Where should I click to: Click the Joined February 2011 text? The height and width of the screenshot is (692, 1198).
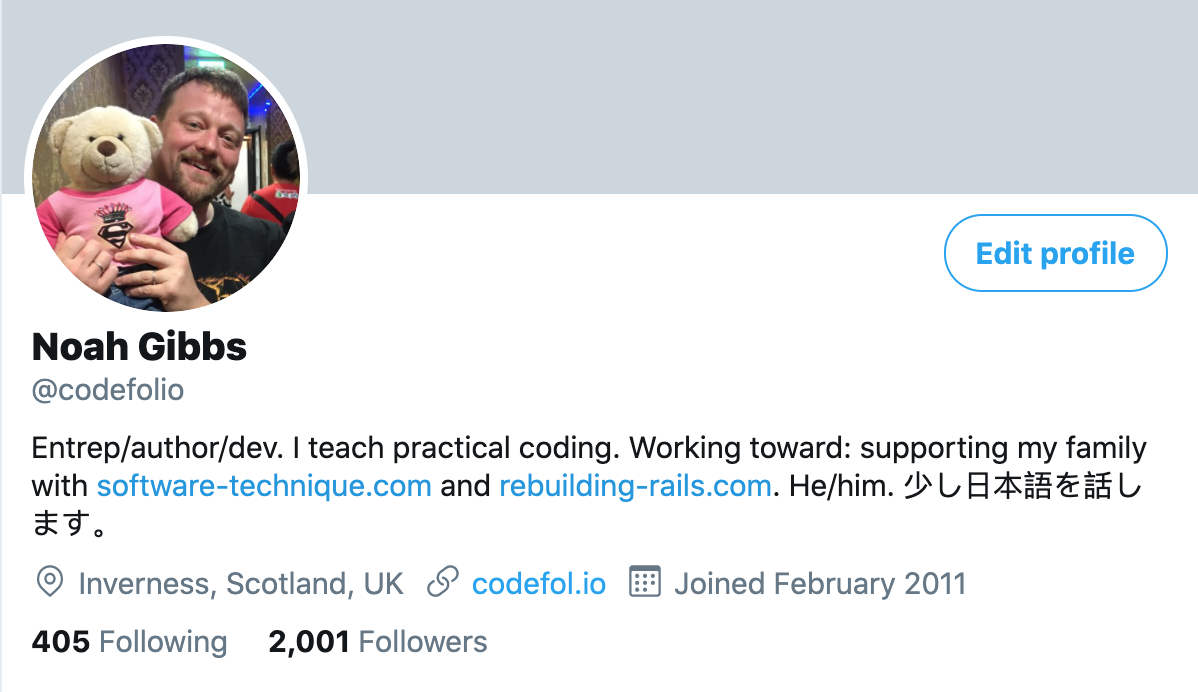pos(820,583)
